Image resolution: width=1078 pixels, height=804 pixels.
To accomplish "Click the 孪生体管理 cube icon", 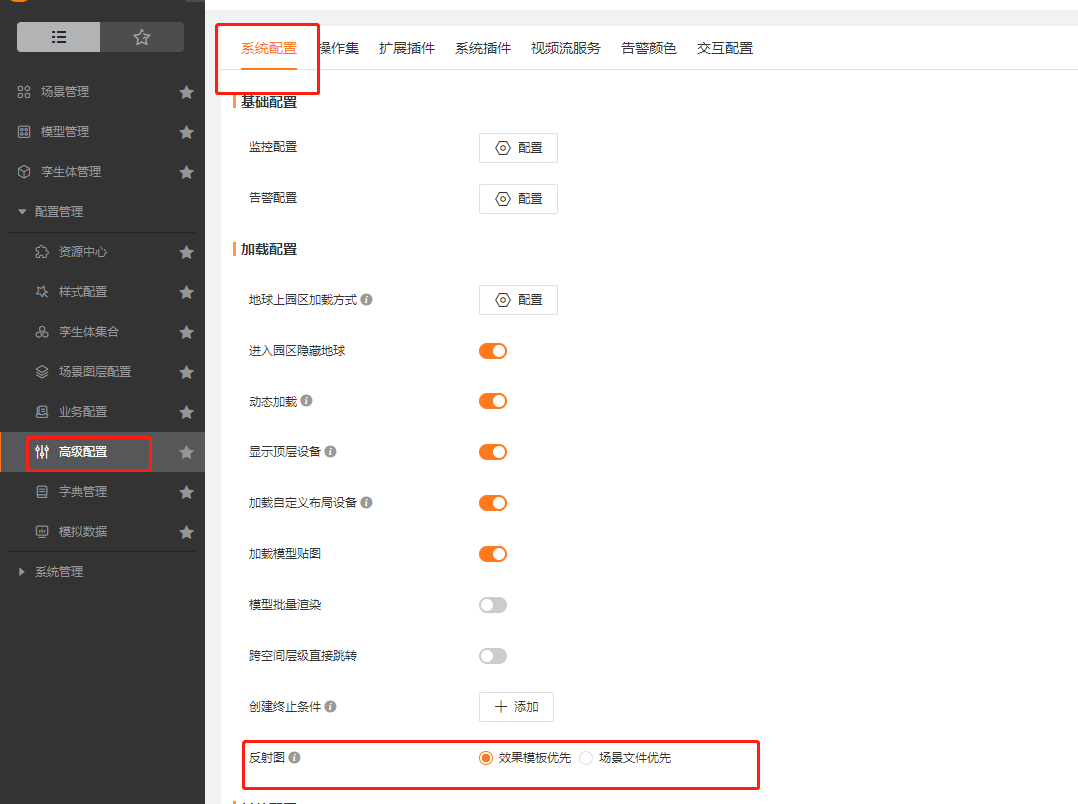I will pos(24,171).
